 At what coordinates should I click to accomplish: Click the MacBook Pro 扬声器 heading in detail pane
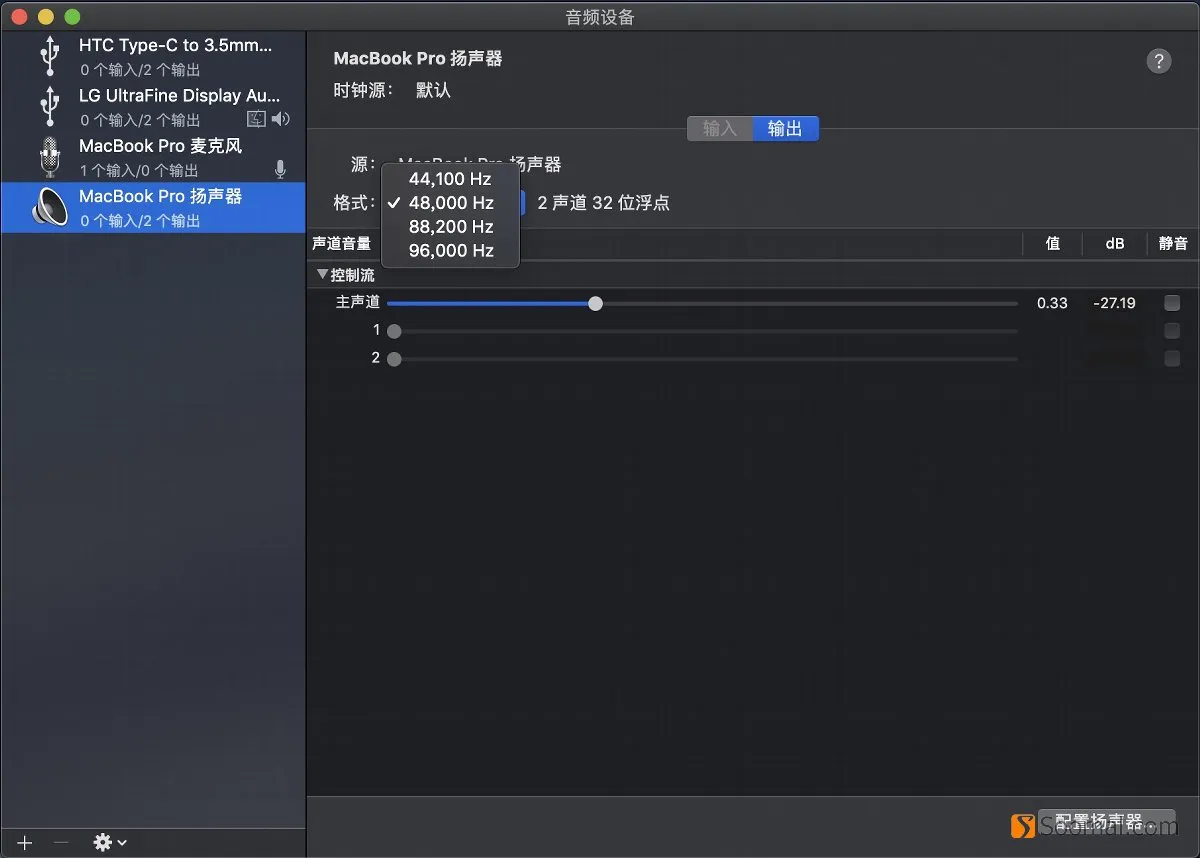pos(418,59)
